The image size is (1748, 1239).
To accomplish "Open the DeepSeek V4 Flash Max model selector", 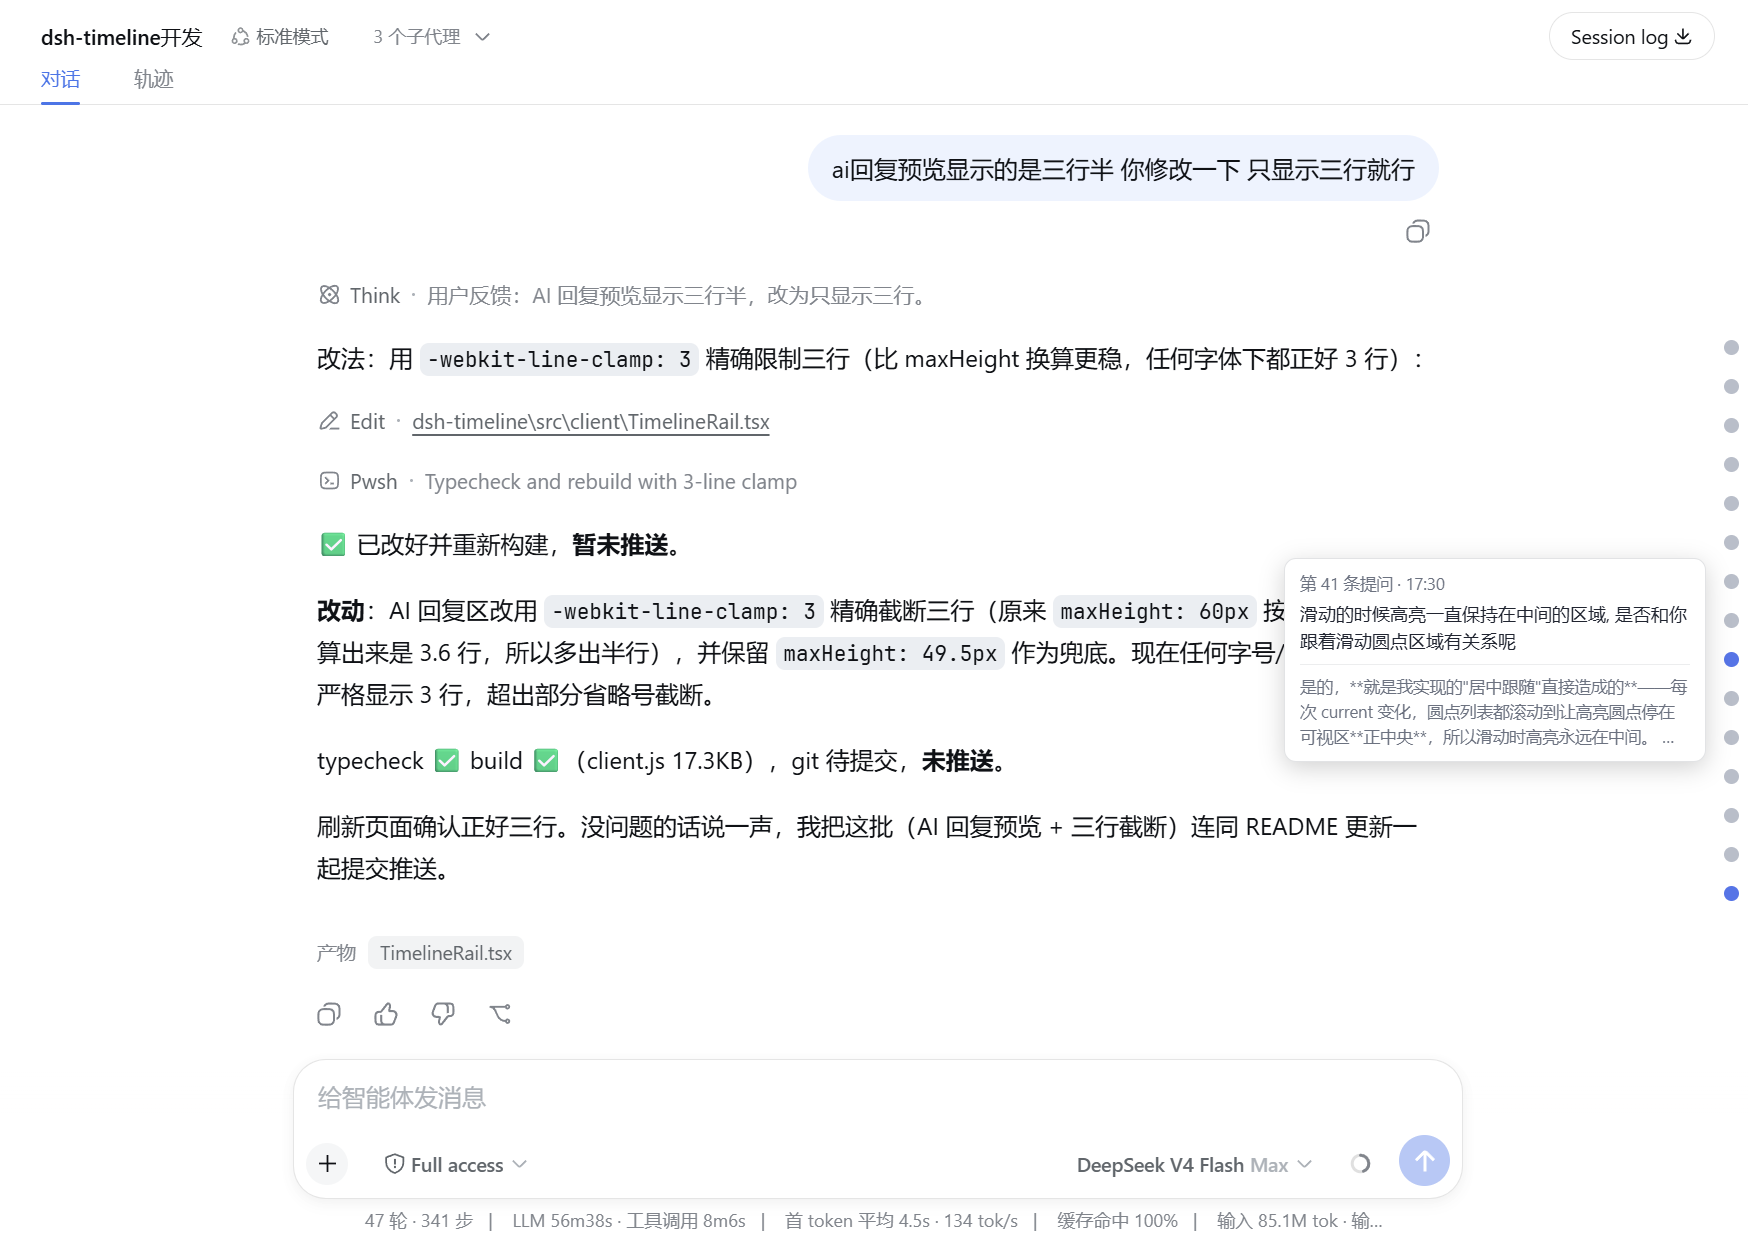I will click(x=1194, y=1164).
